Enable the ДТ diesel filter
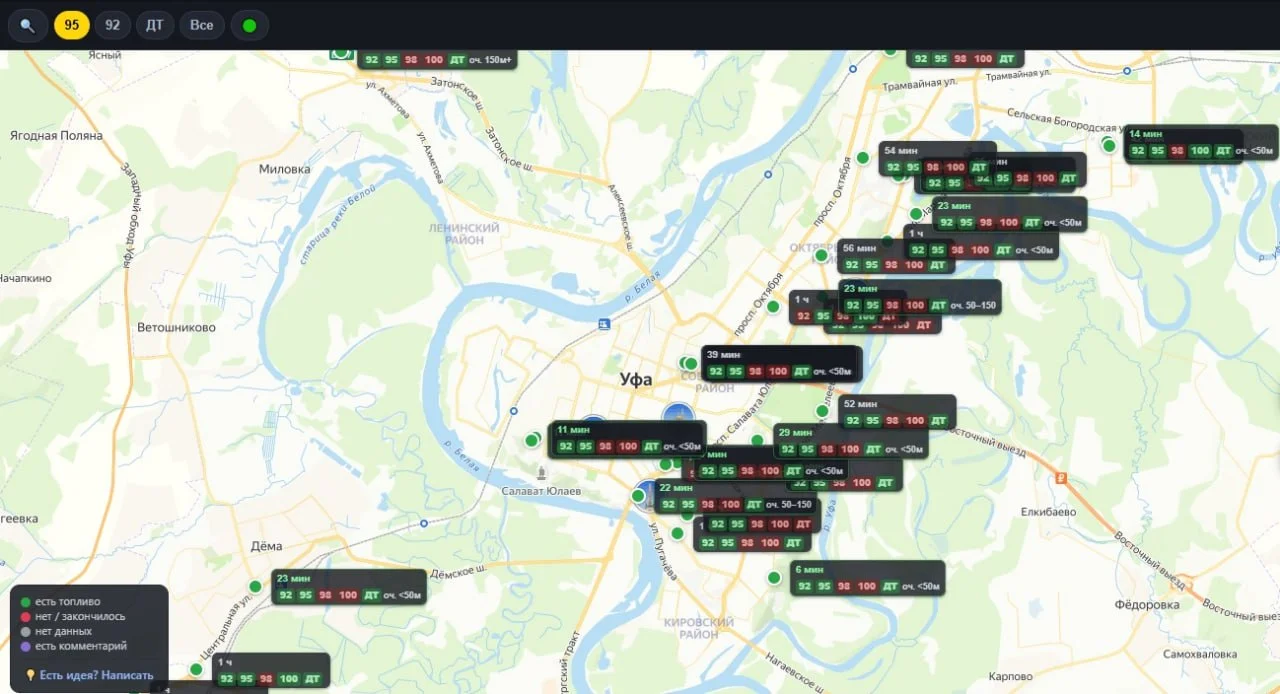The image size is (1280, 694). 154,25
